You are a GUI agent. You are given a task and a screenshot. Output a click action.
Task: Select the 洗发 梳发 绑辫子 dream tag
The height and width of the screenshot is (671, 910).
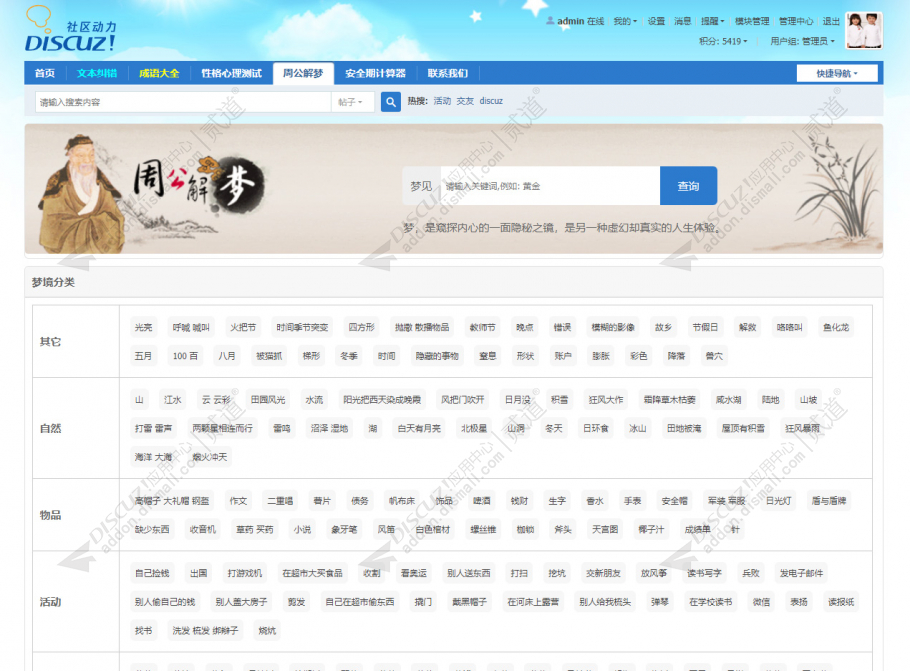(205, 631)
